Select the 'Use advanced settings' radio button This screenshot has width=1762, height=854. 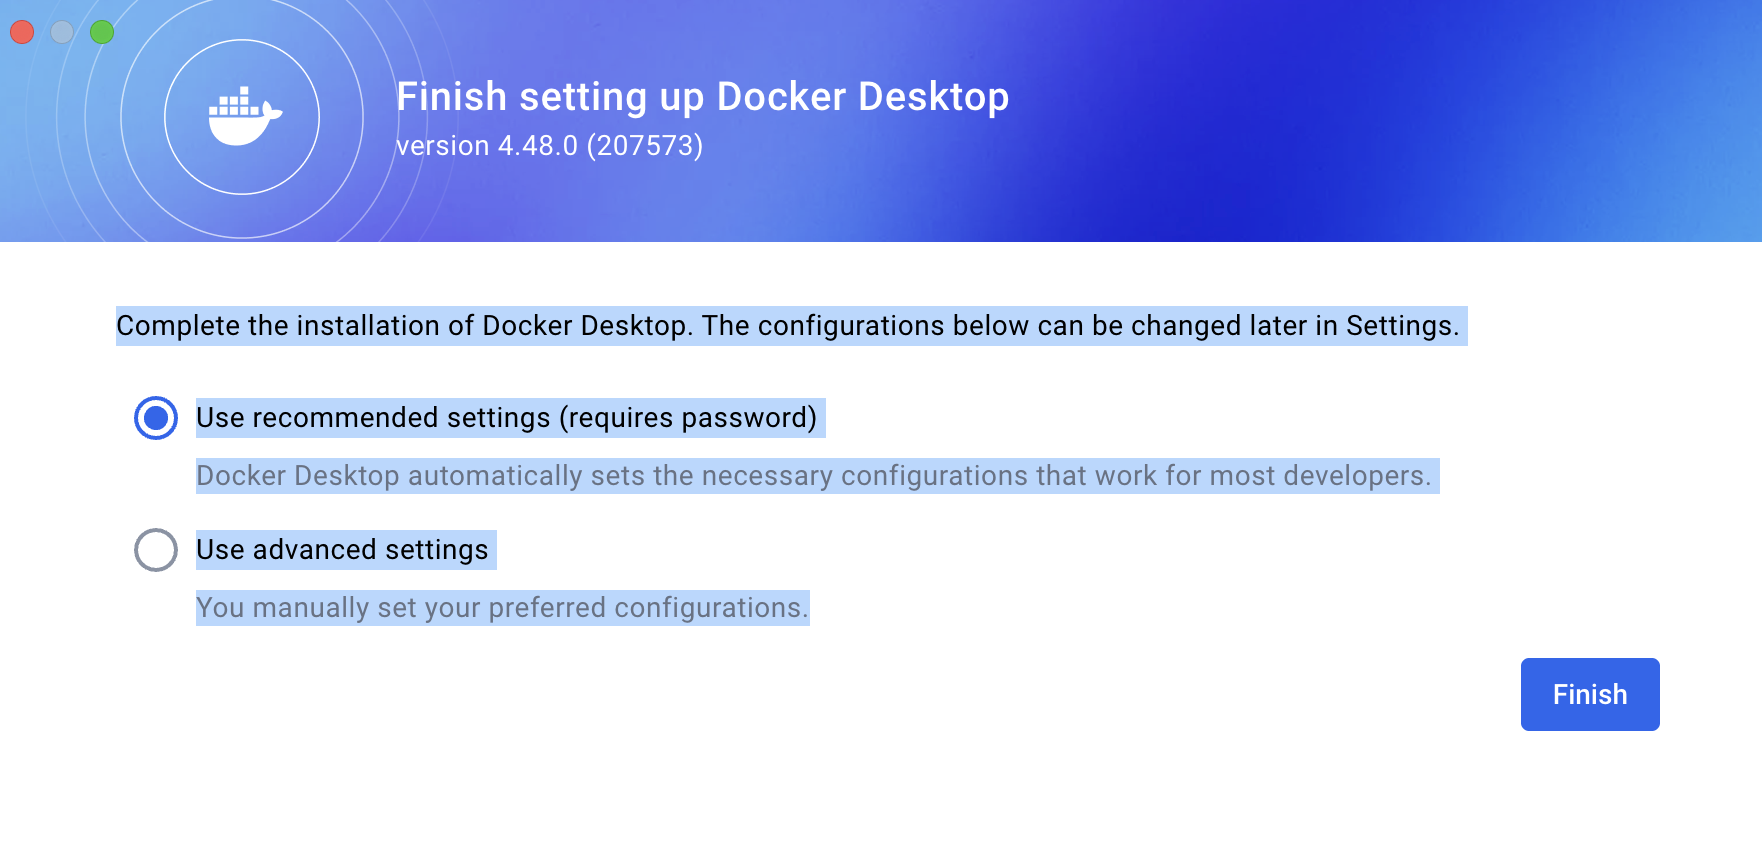click(x=156, y=550)
